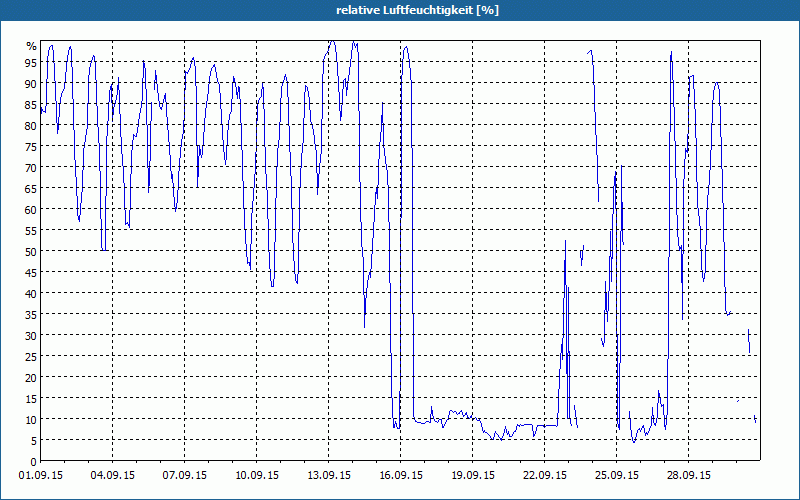
Task: Select the x-axis date label 10.09.15
Action: [x=257, y=476]
